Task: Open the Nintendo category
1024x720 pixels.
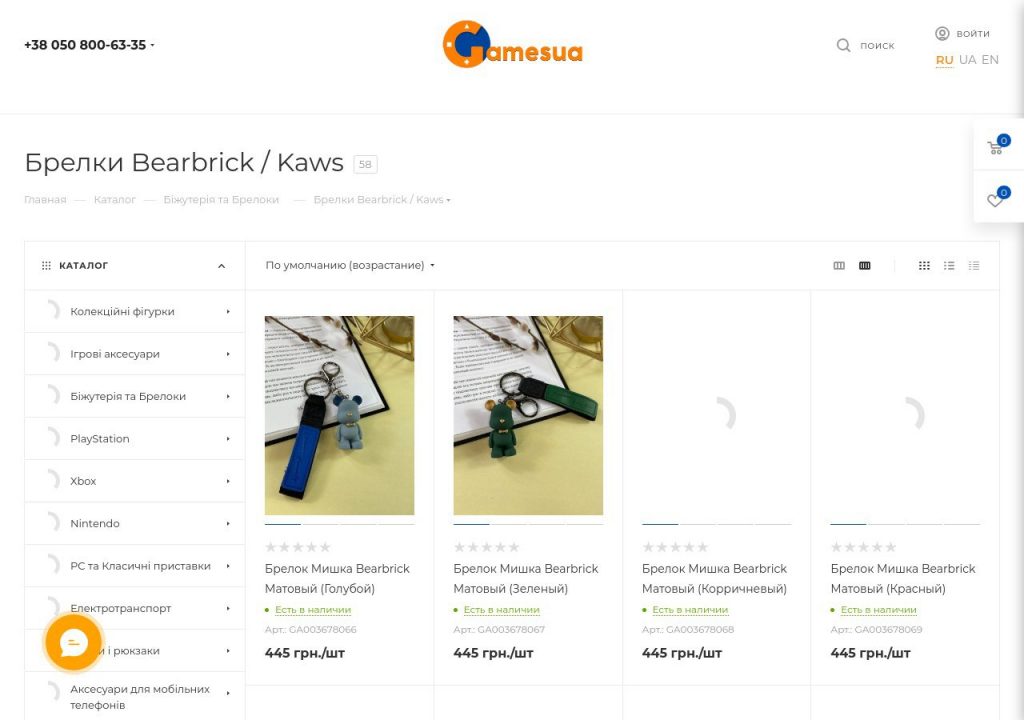Action: (x=135, y=523)
